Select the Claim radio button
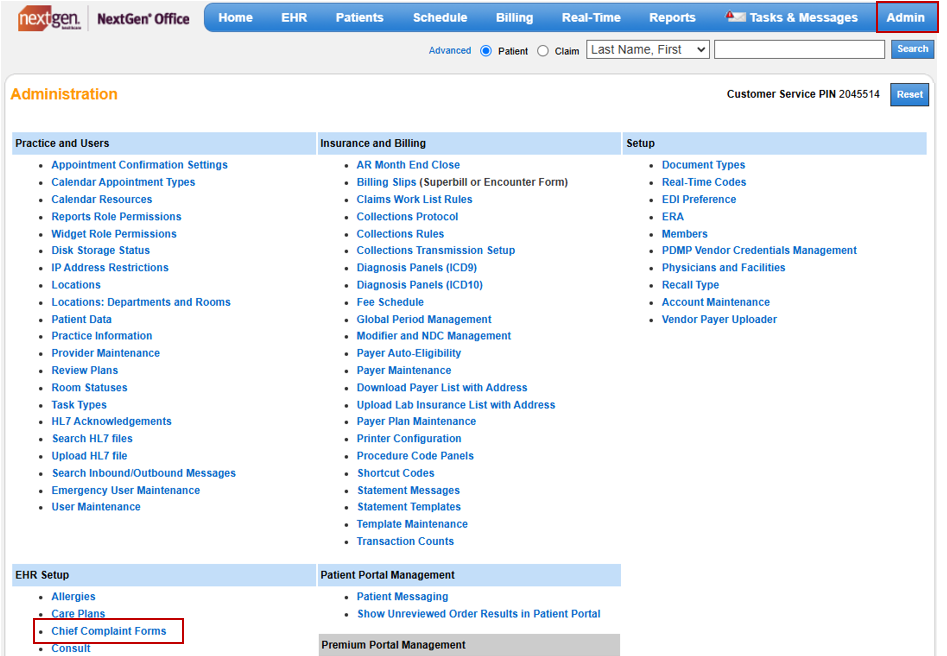This screenshot has height=656, width=947. 543,50
